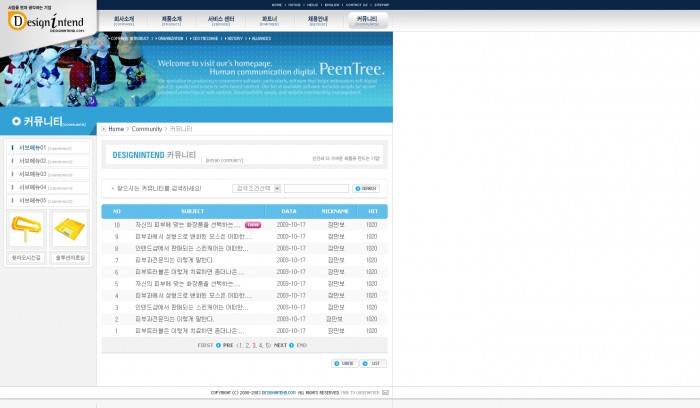Open post number 2 subject
Viewport: 700px width, 408px height.
coord(175,319)
